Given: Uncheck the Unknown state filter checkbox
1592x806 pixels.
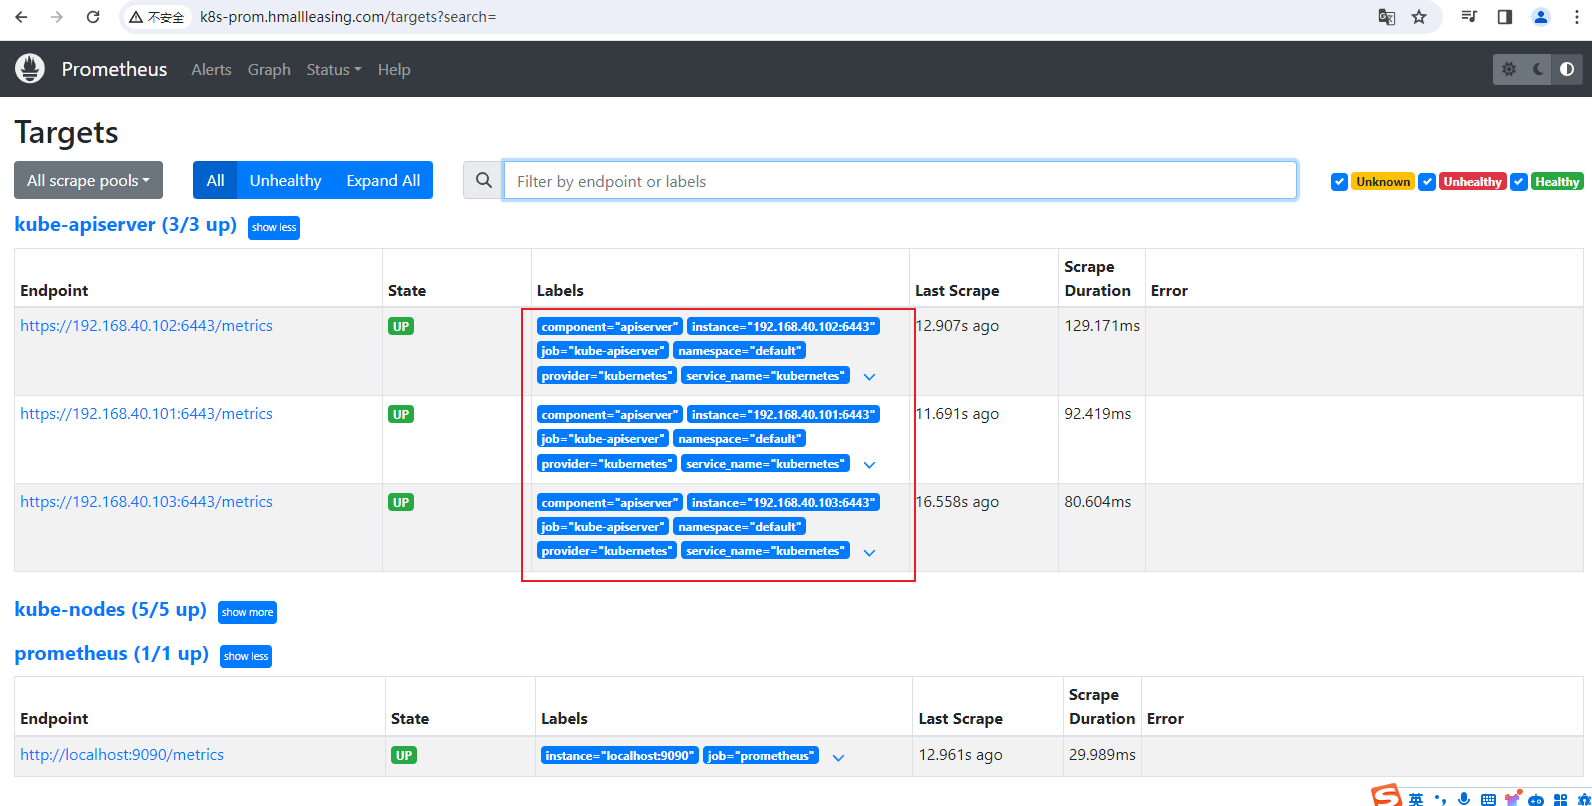Looking at the screenshot, I should click(x=1339, y=182).
